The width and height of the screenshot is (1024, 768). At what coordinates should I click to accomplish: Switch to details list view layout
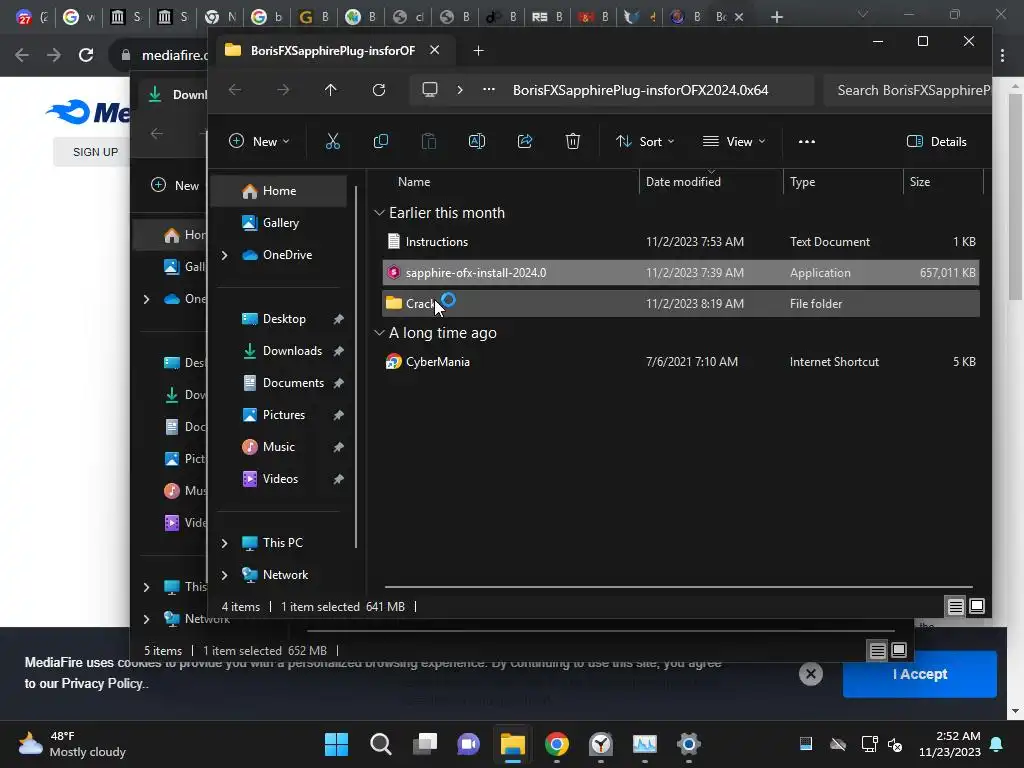tap(955, 607)
